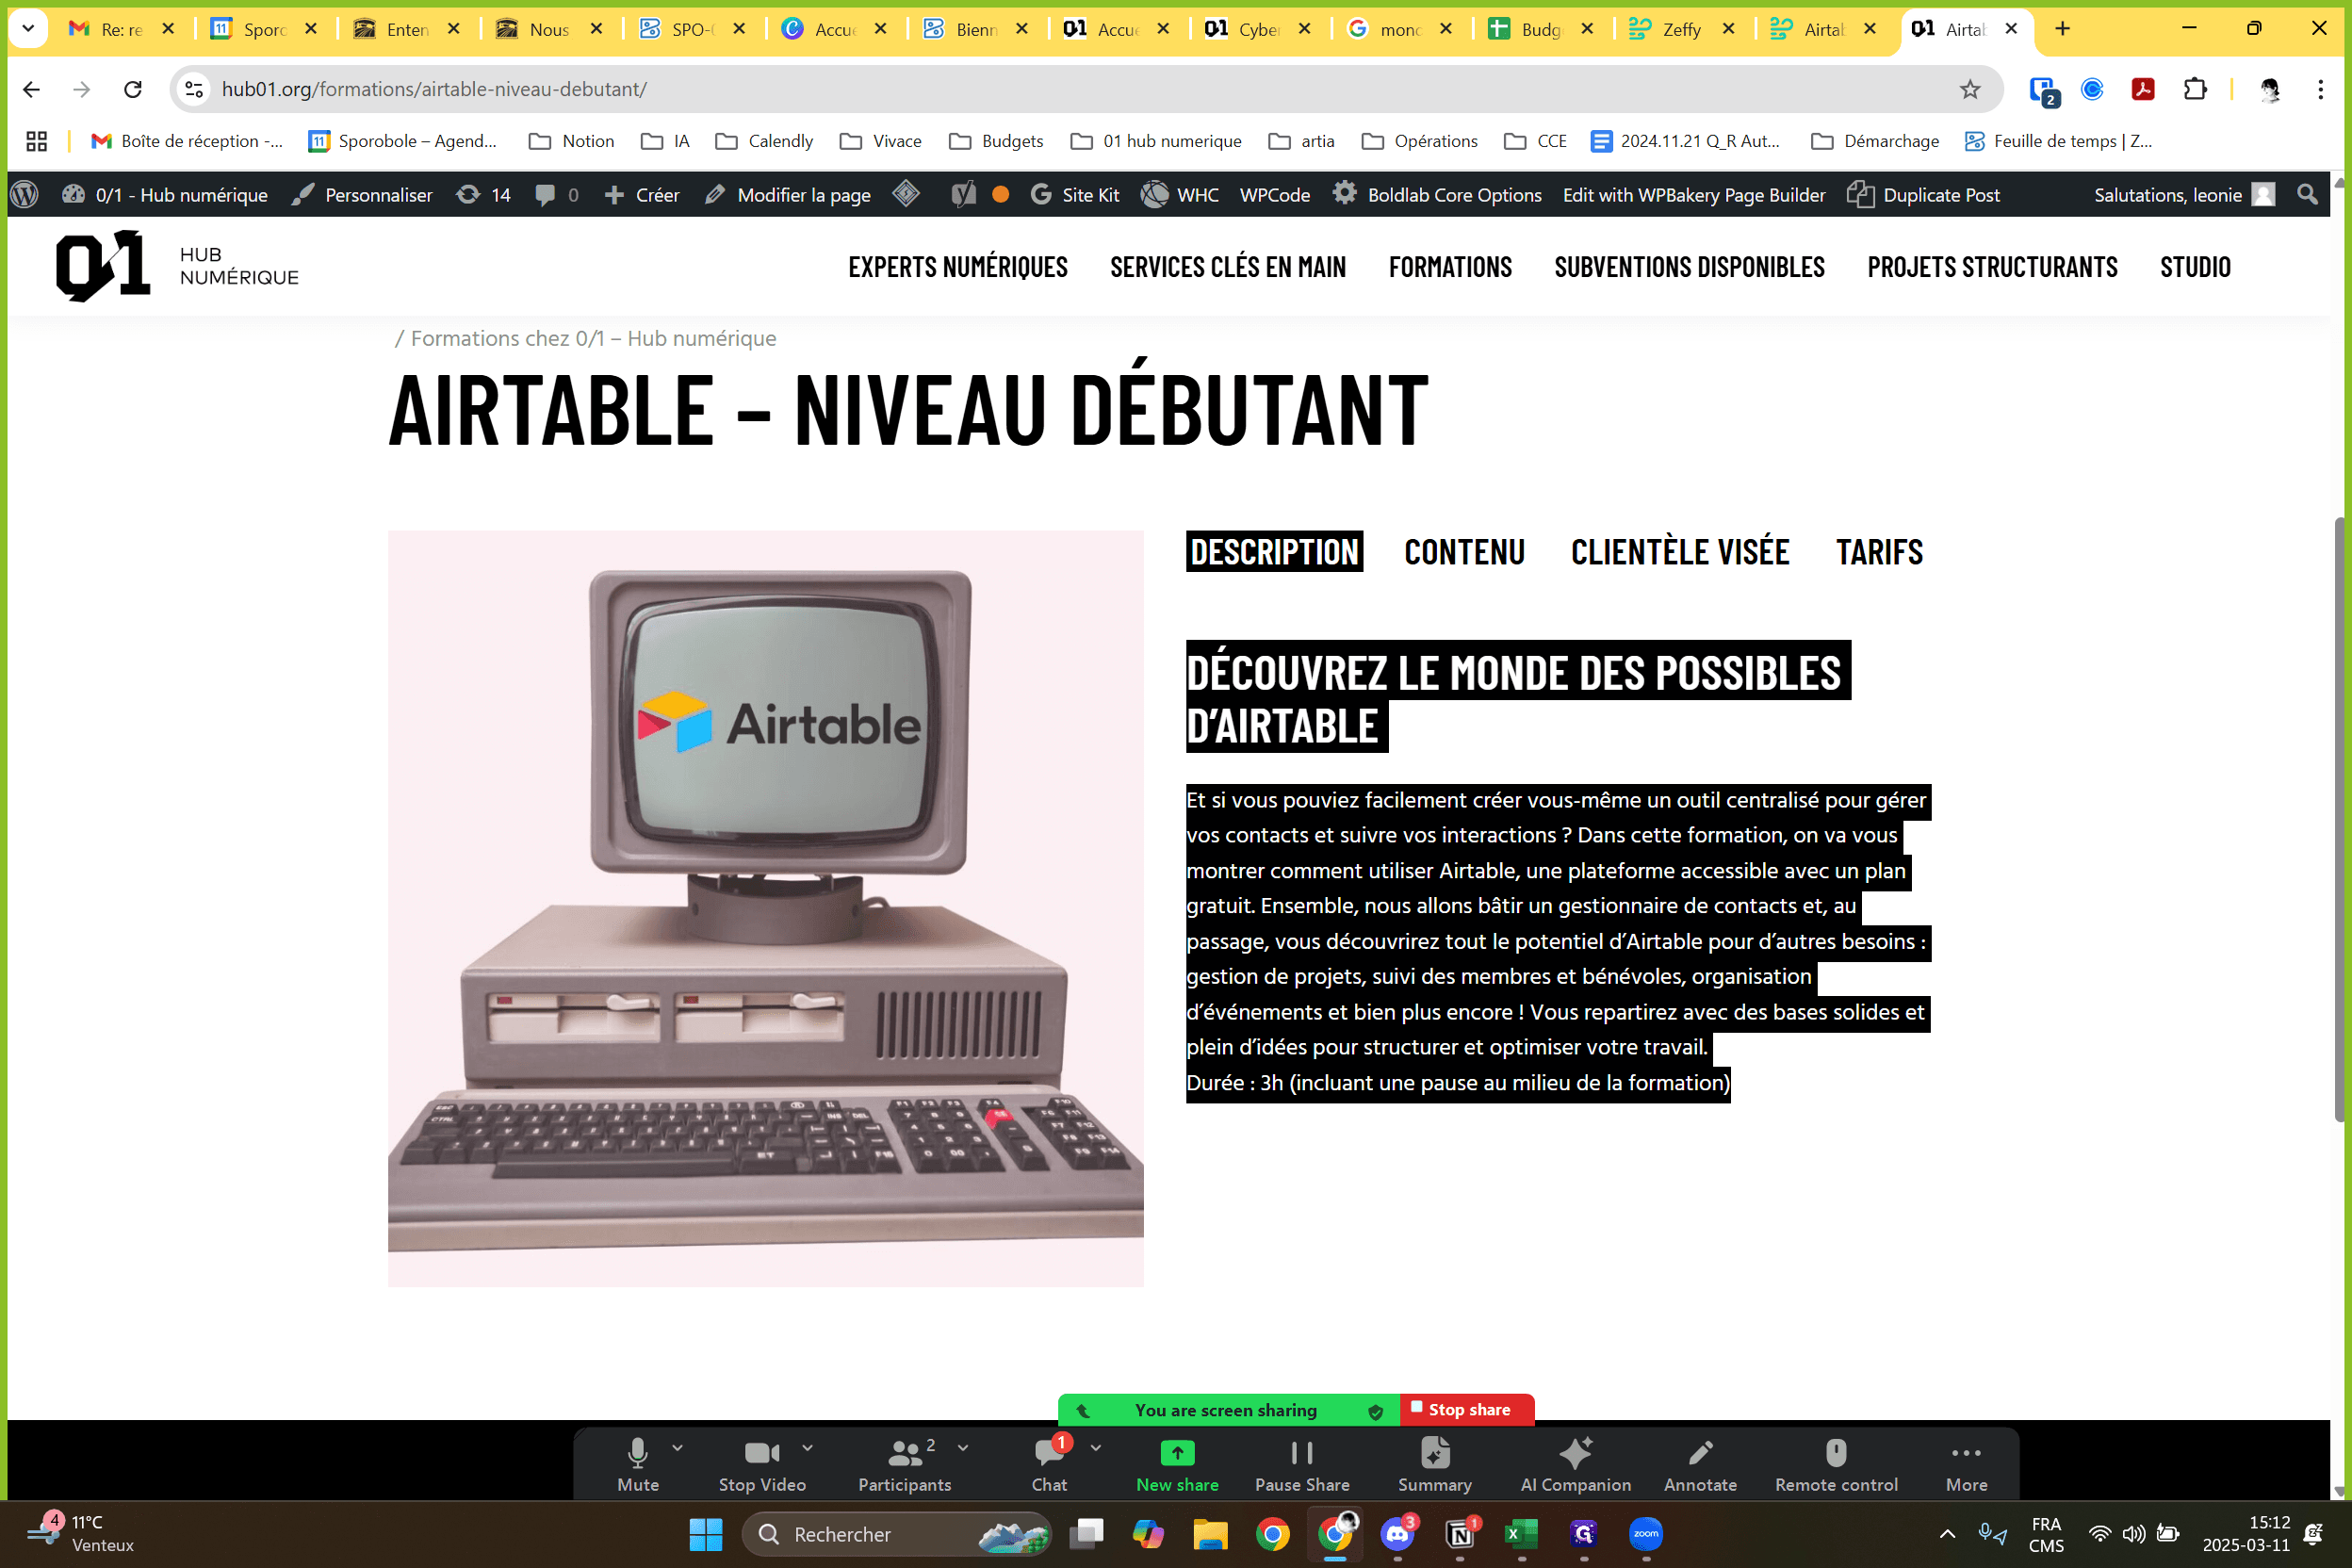Select the DESCRIPTION tab

(x=1274, y=552)
